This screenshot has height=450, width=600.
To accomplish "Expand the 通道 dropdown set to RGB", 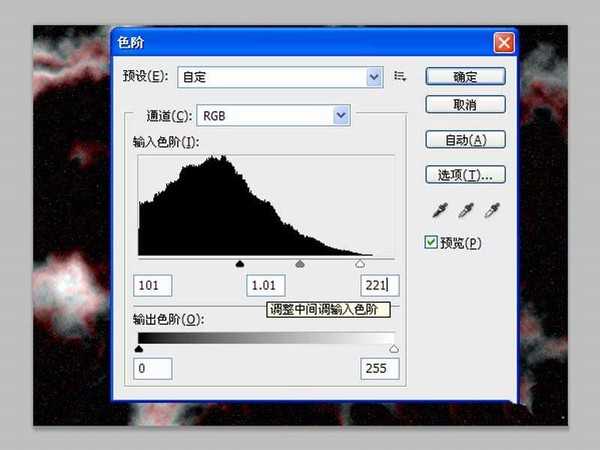I will 273,116.
